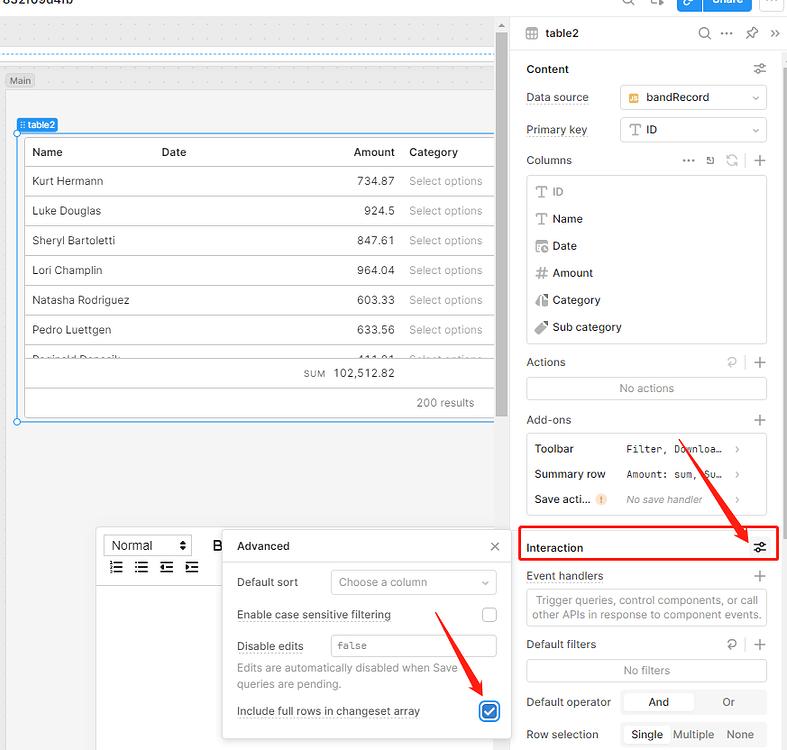Select the Name column in Columns list
787x750 pixels.
[x=646, y=219]
